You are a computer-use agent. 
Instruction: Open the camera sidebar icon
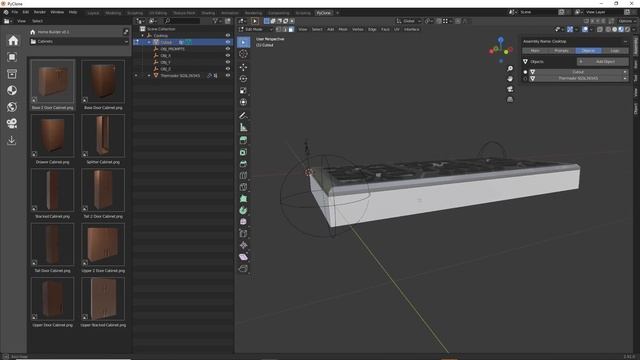[x=12, y=123]
